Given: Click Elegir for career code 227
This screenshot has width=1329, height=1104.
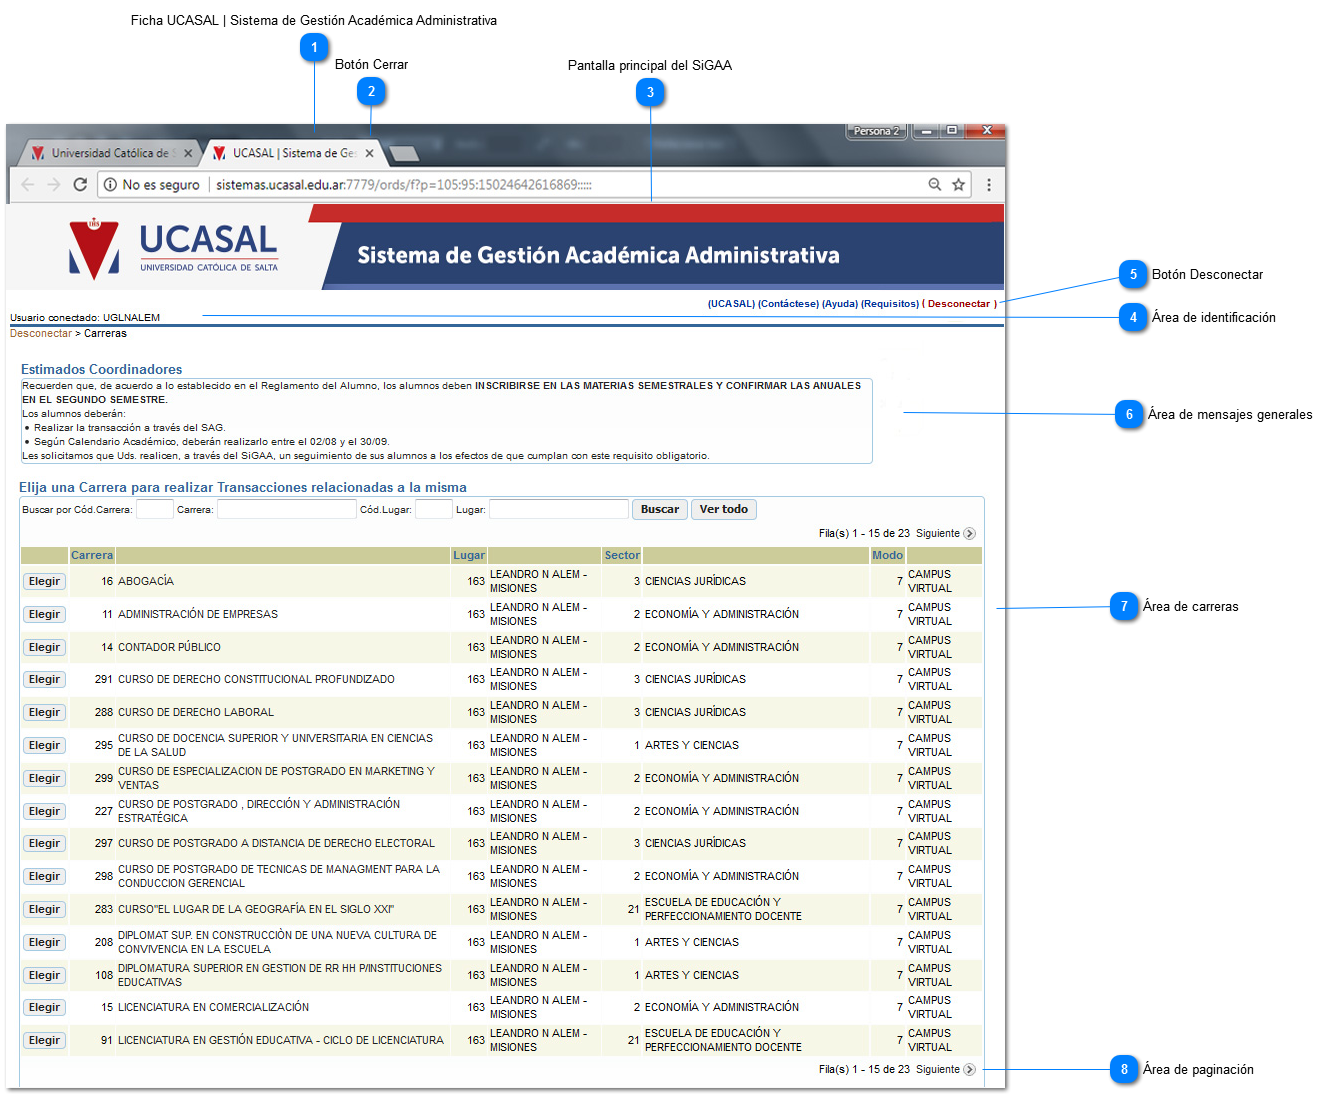Looking at the screenshot, I should [x=44, y=811].
